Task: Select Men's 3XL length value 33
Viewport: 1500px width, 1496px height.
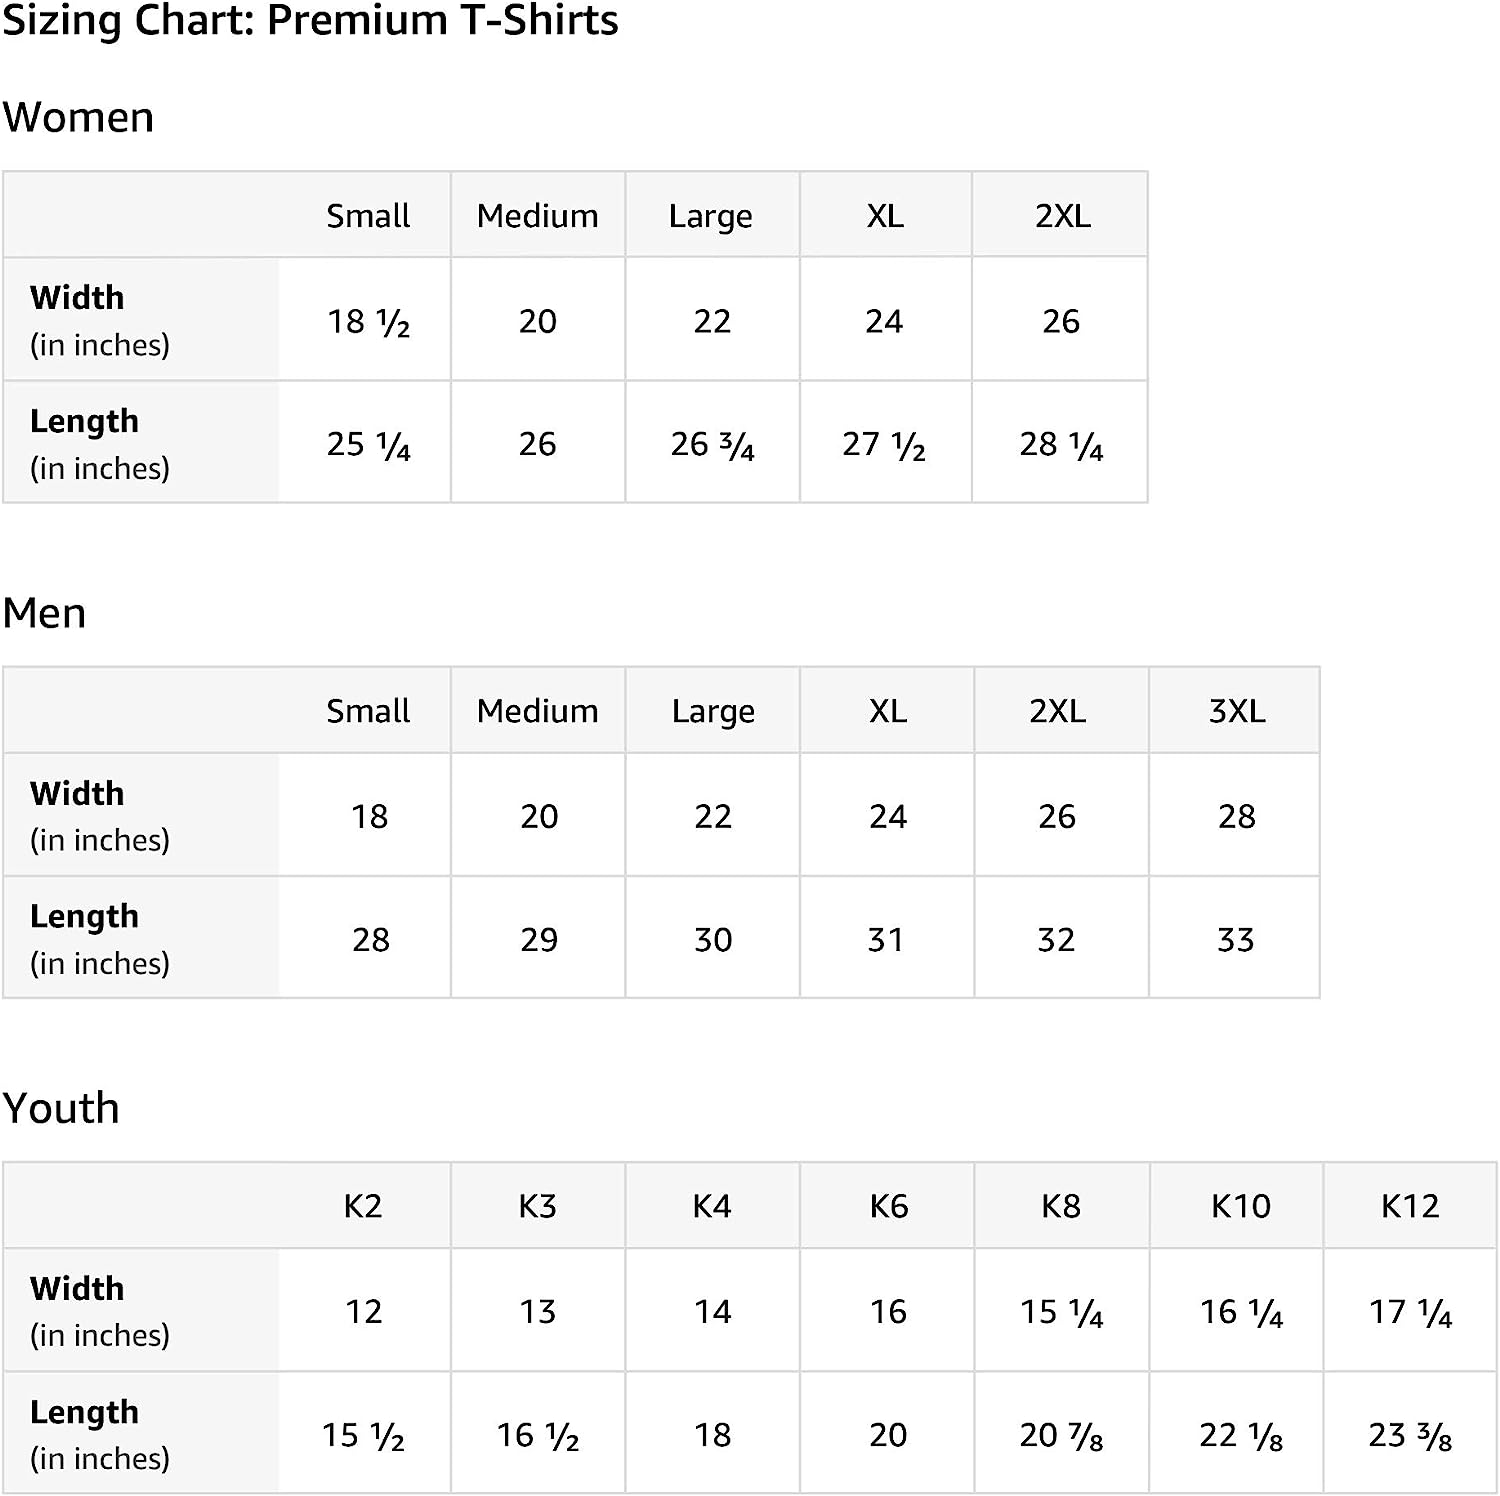Action: (1235, 940)
